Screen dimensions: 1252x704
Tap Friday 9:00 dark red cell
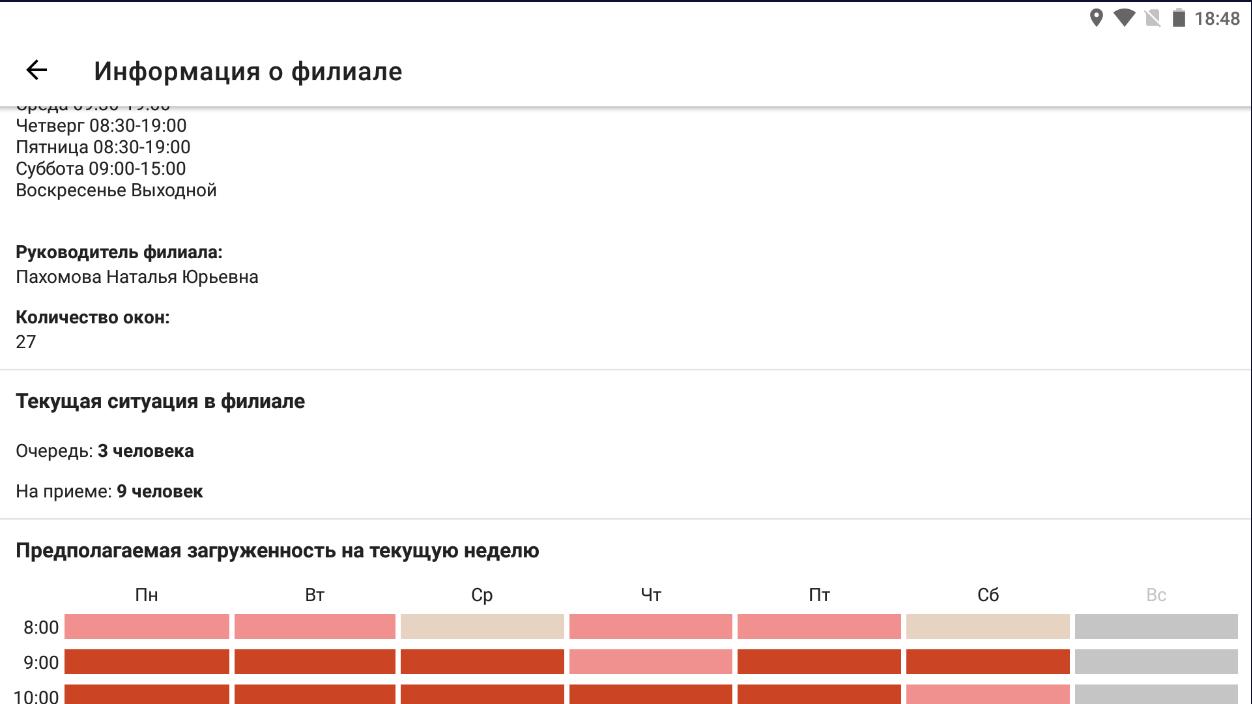[x=819, y=662]
